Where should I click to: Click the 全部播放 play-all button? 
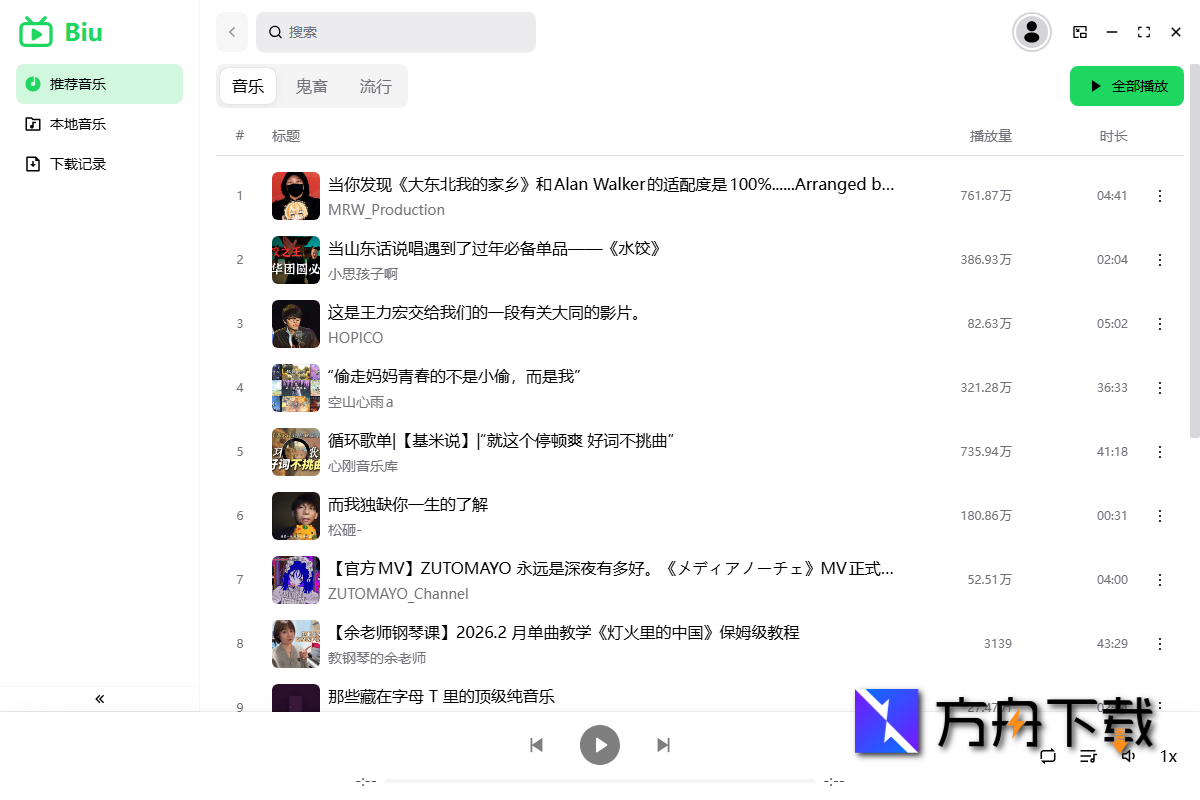(1126, 86)
